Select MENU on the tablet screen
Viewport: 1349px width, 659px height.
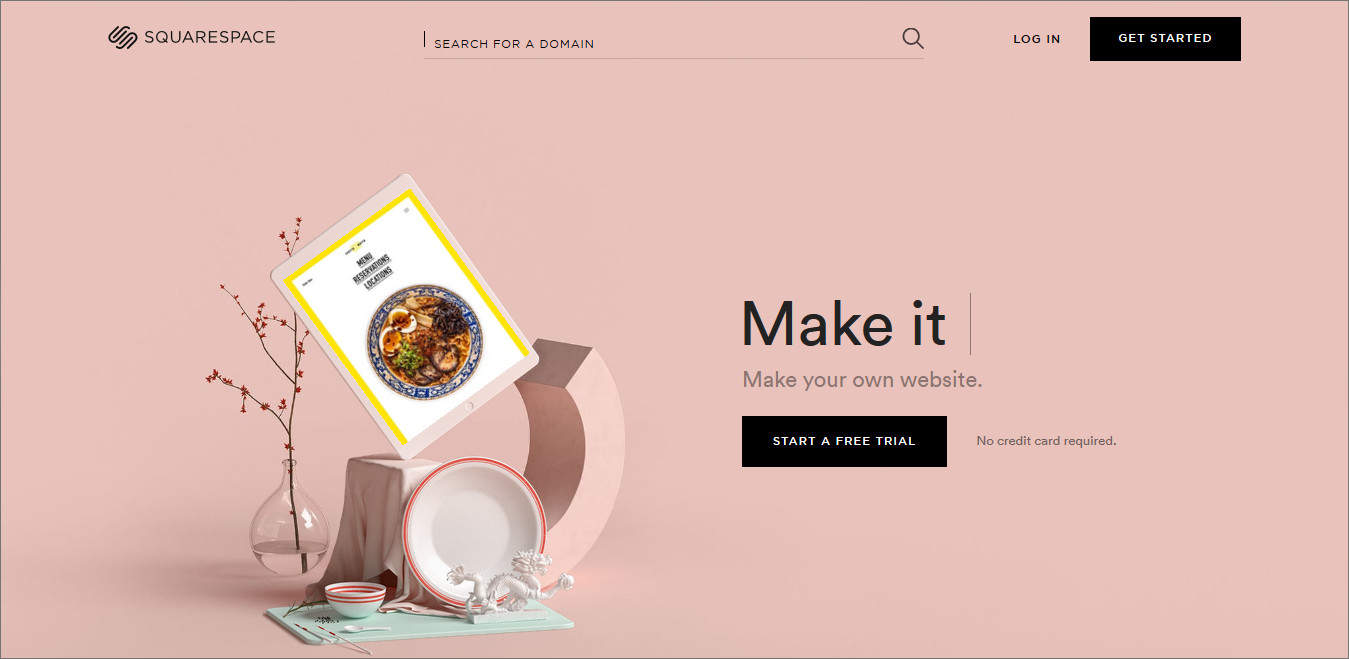[x=364, y=262]
